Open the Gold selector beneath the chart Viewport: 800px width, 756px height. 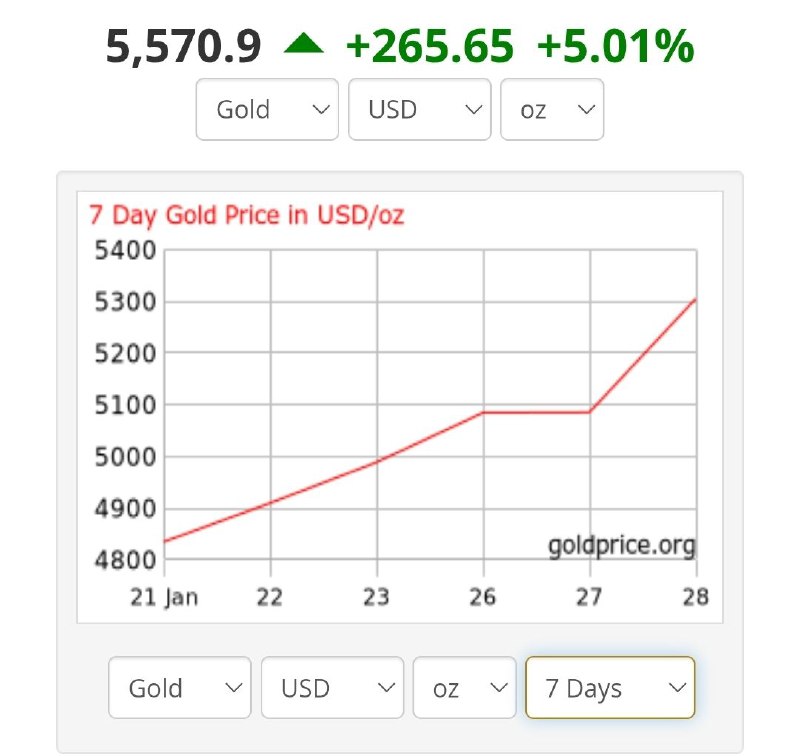tap(180, 687)
